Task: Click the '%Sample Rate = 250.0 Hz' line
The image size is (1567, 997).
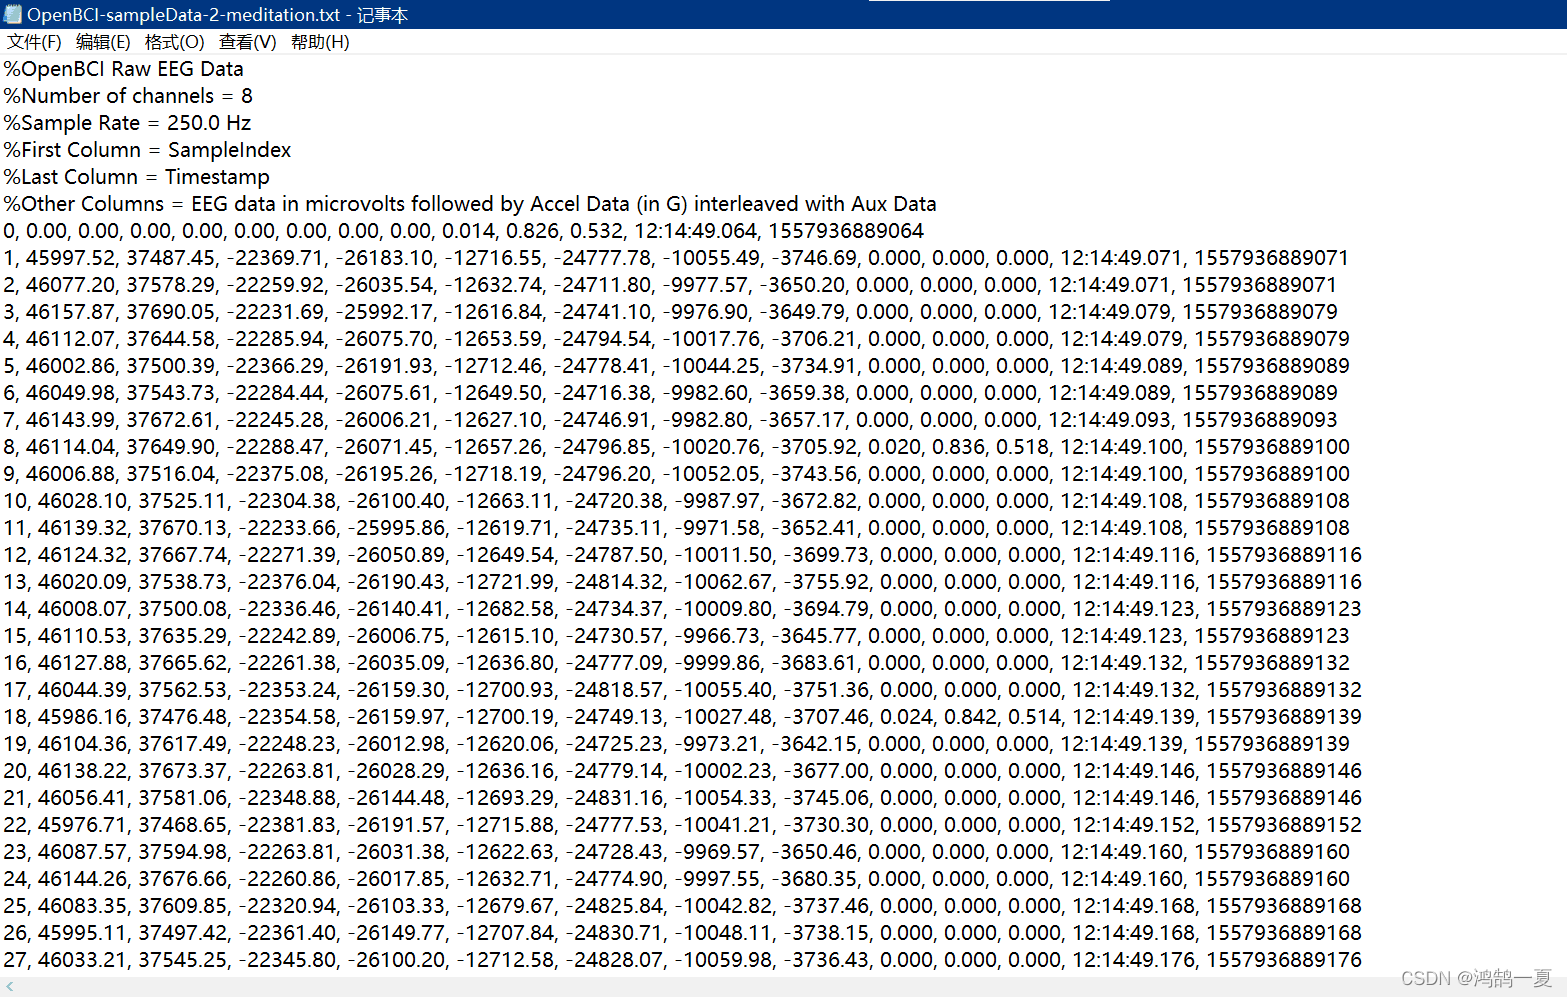Action: 127,123
